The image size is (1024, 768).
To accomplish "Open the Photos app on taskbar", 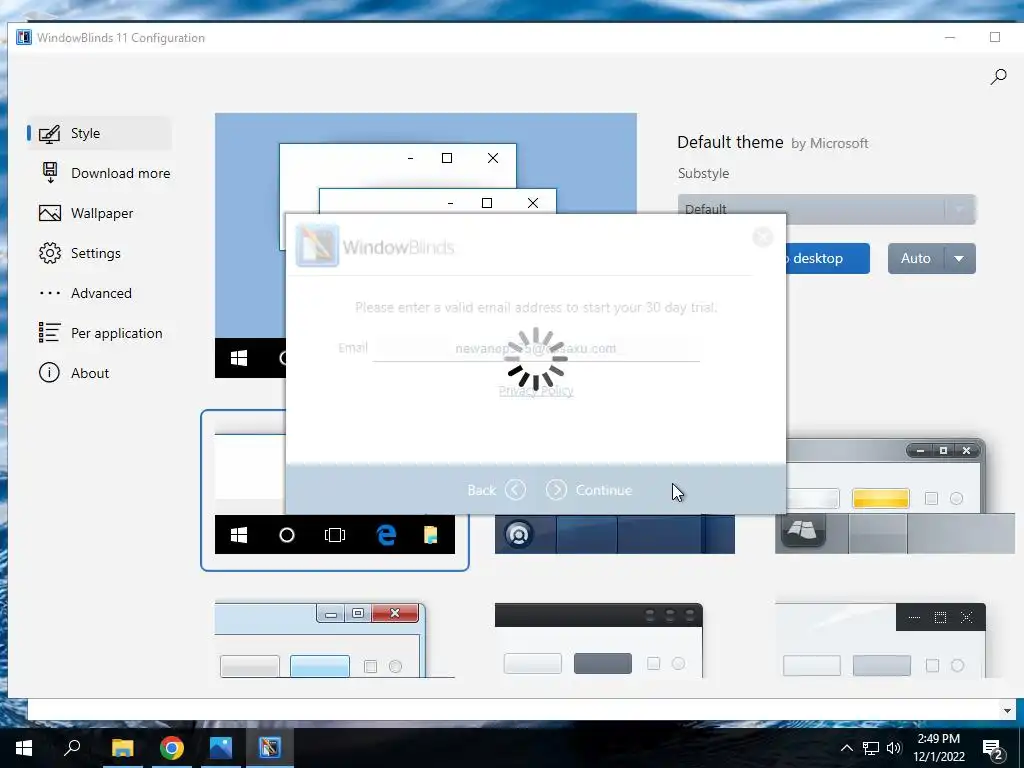I will click(x=221, y=748).
